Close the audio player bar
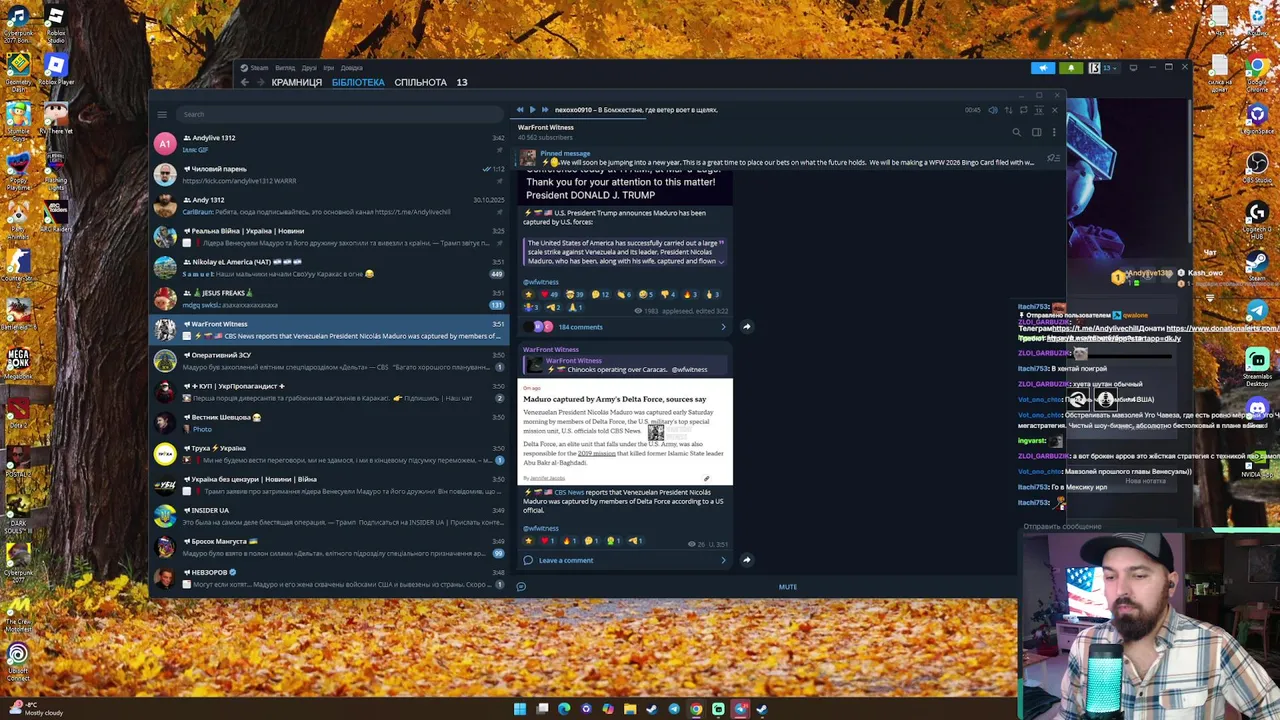 1054,110
